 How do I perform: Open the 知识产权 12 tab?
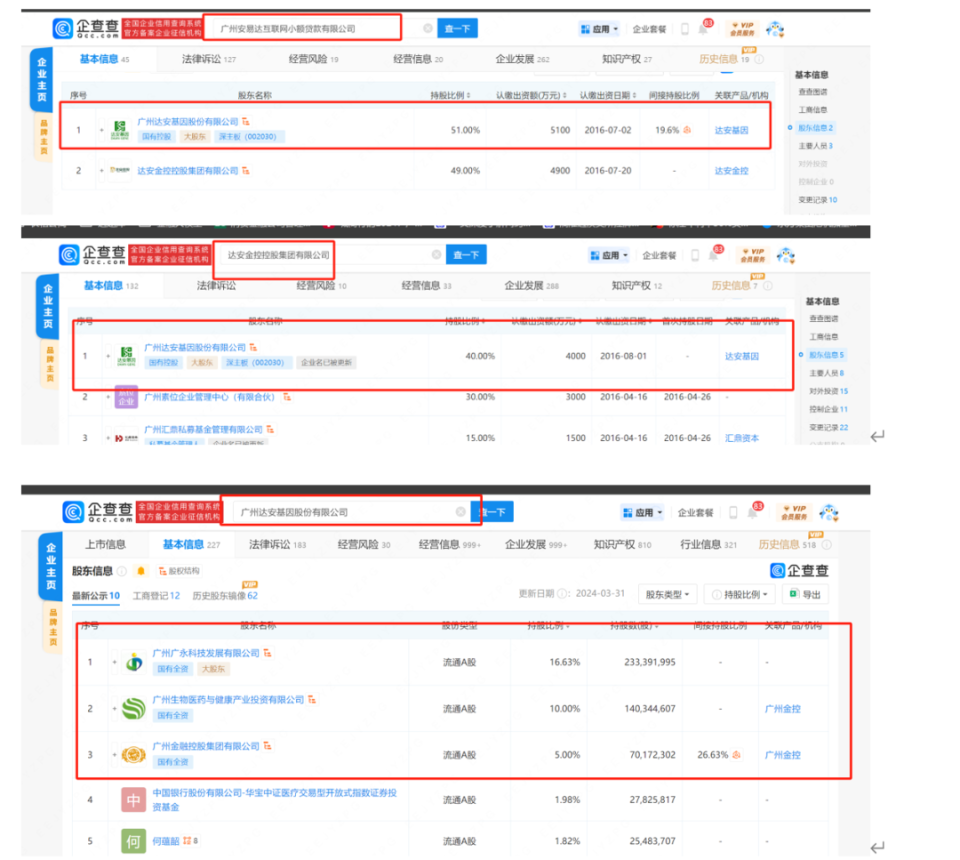coord(637,285)
